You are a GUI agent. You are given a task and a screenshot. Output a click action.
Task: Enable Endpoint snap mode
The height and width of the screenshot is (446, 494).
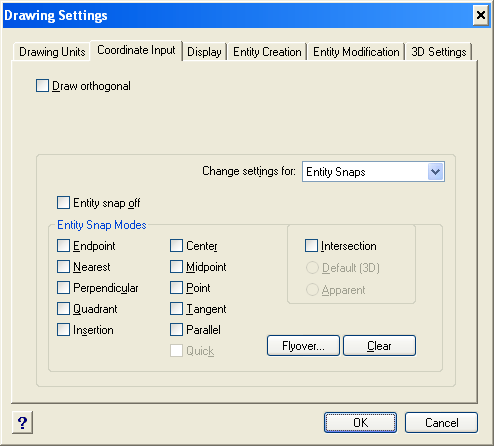click(63, 246)
